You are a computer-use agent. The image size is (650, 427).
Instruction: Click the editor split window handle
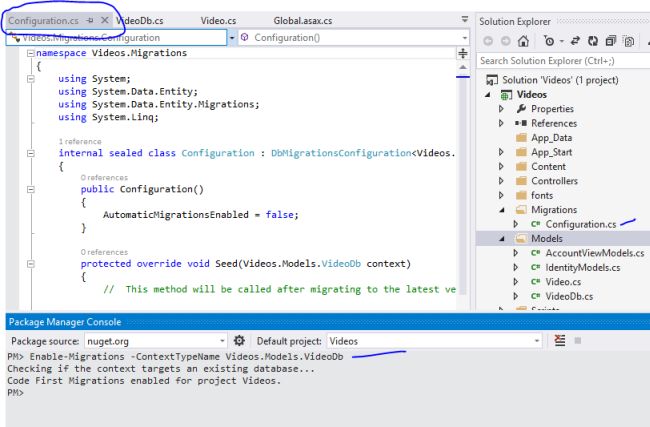(x=463, y=53)
